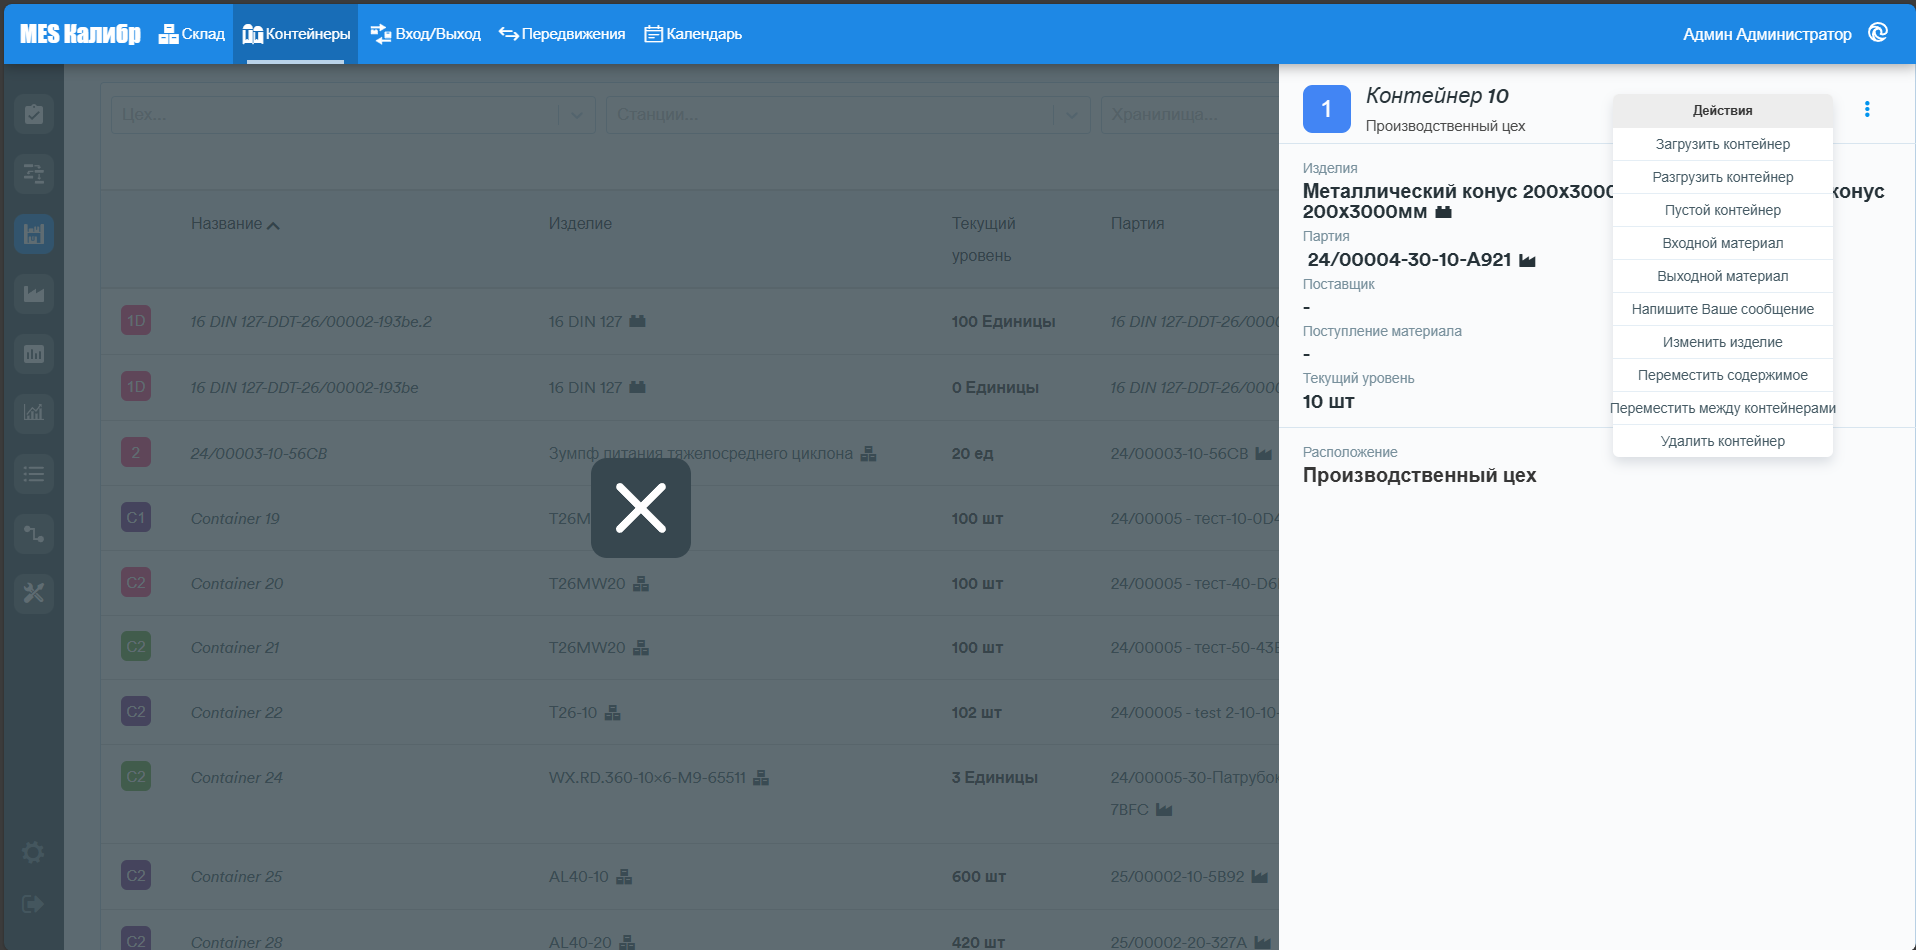Sort table by Название column
Screen dimensions: 1916x950
point(235,224)
